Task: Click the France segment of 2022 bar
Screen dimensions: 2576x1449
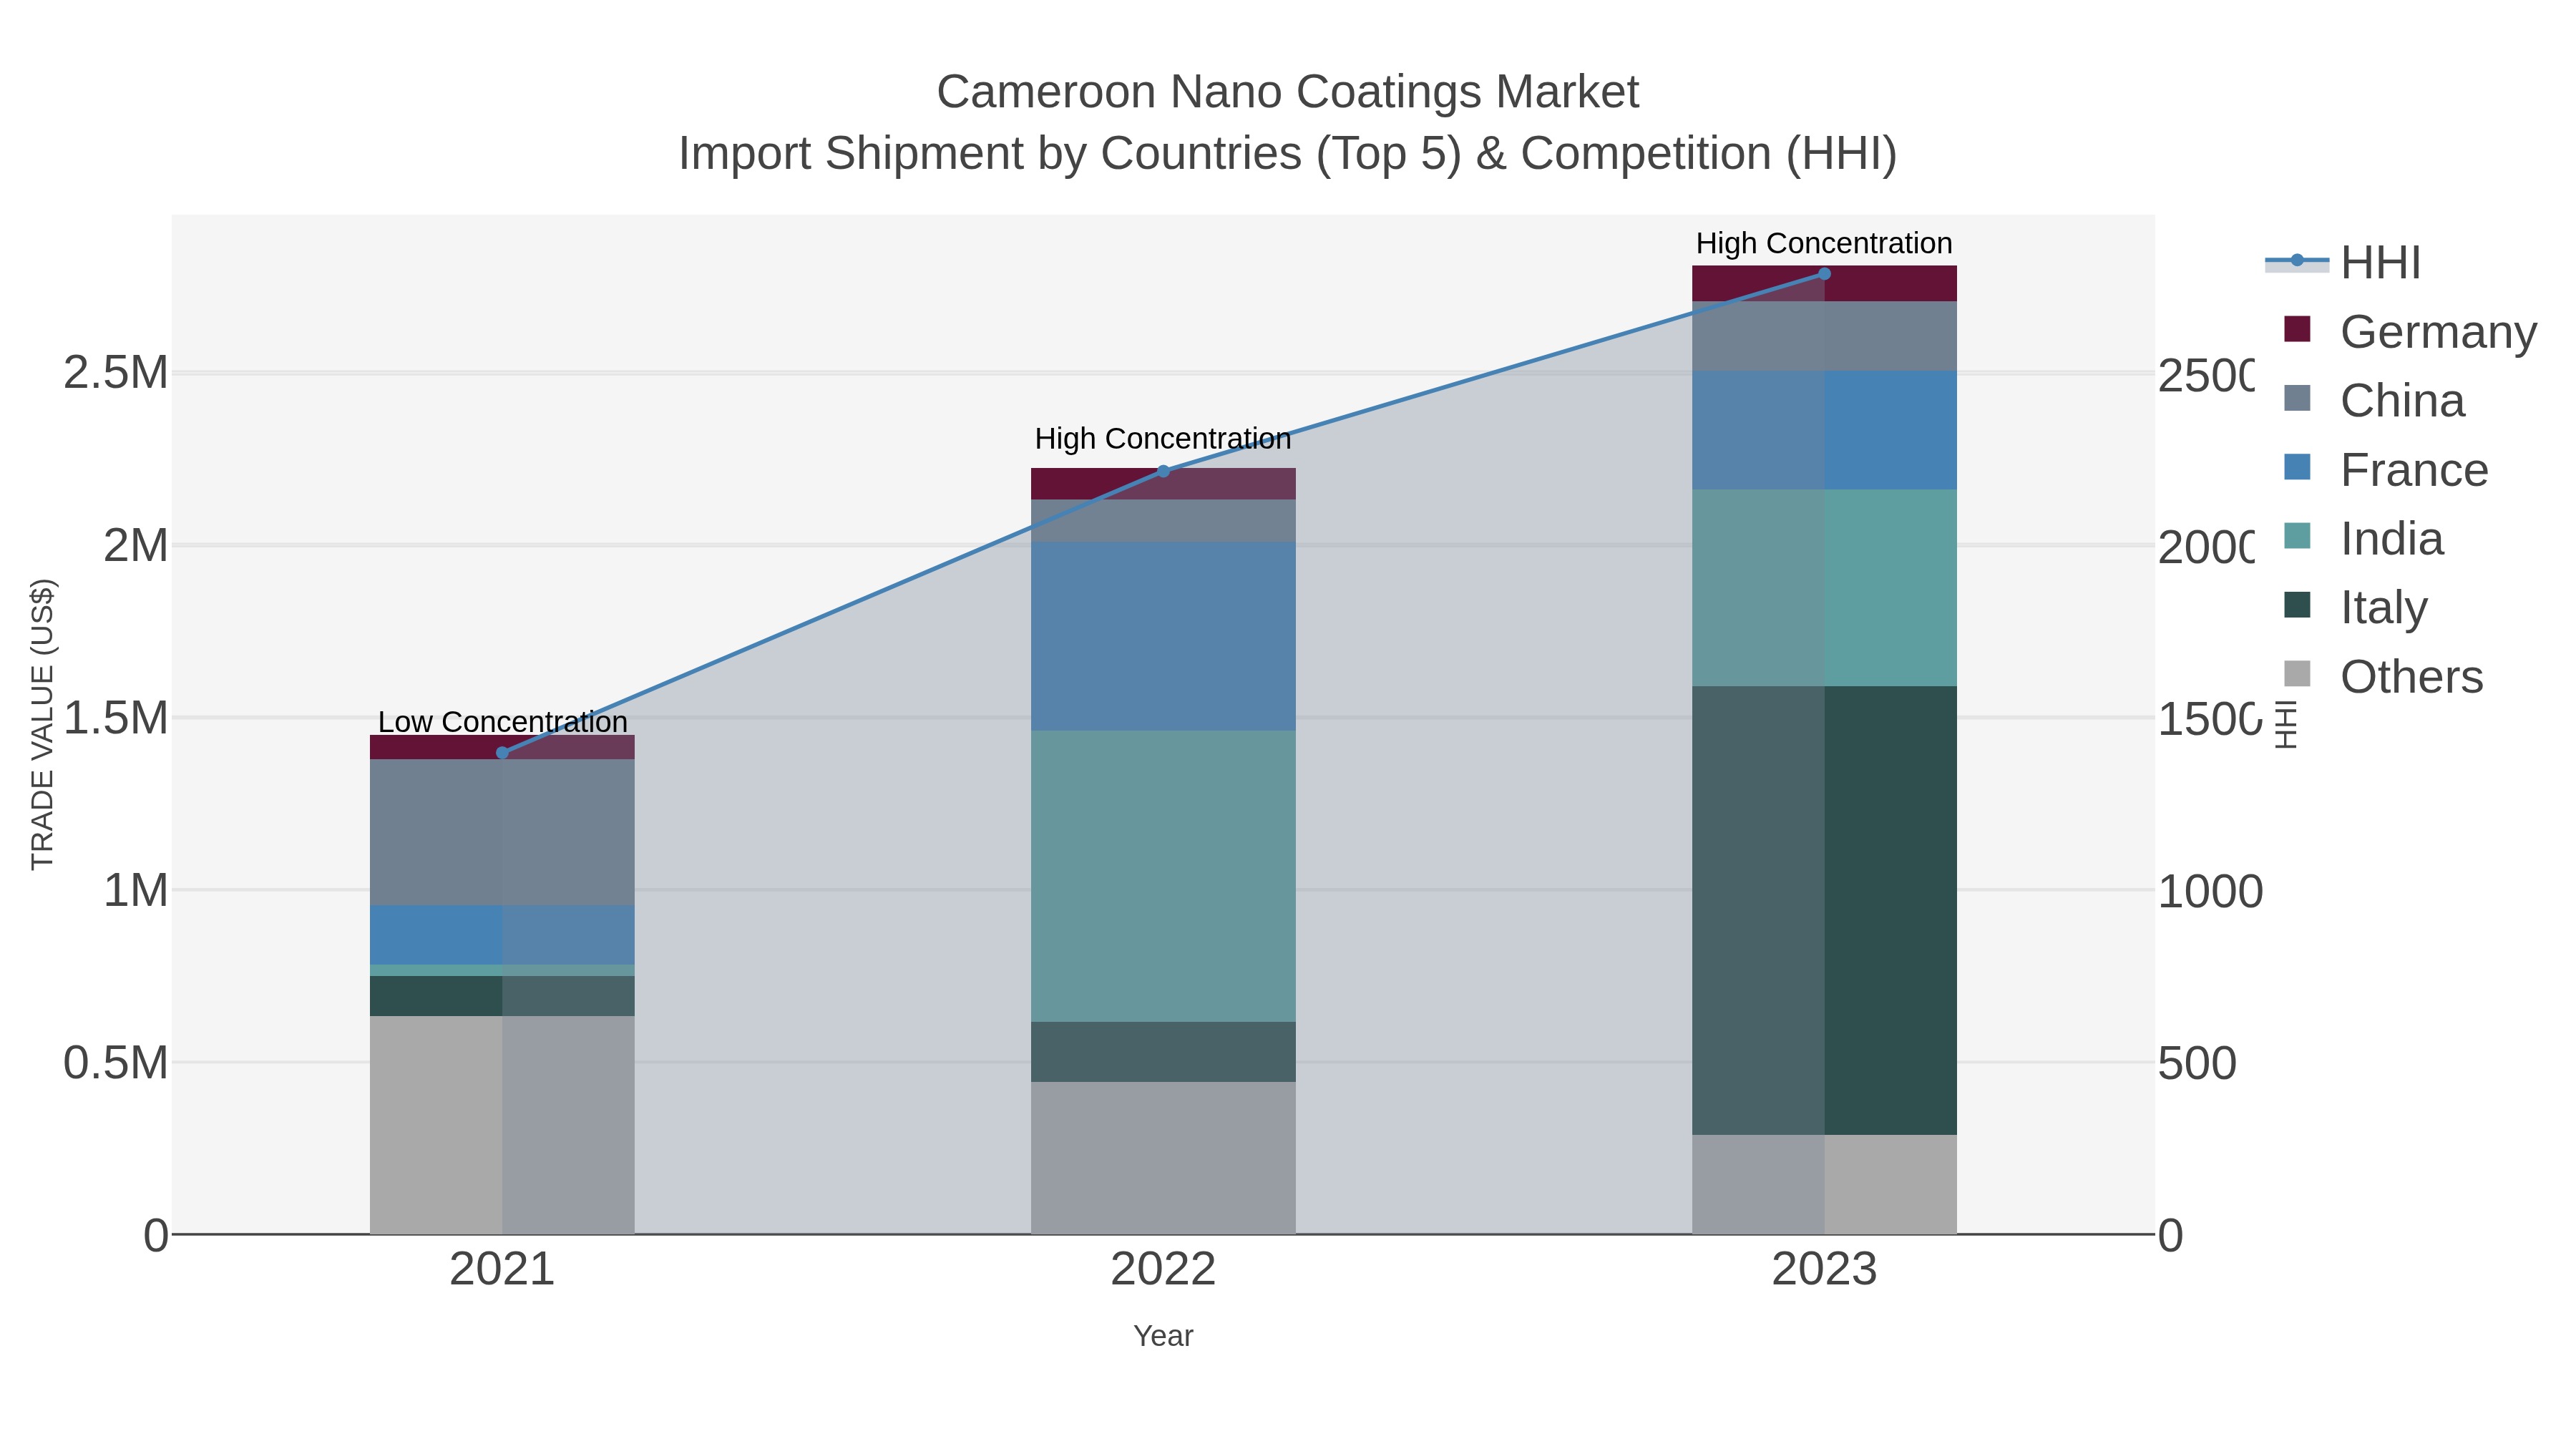Action: 1163,637
